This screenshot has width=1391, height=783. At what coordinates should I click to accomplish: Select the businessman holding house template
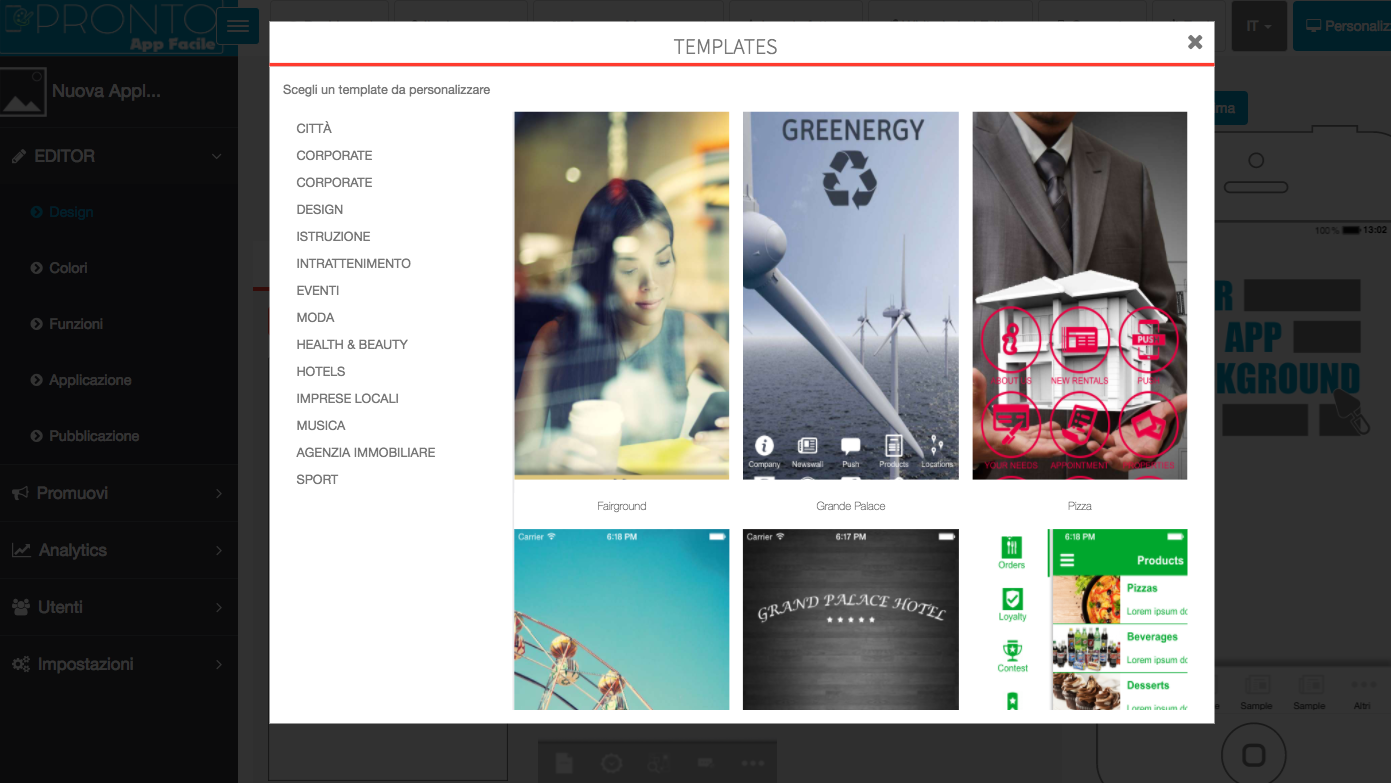pos(1080,296)
